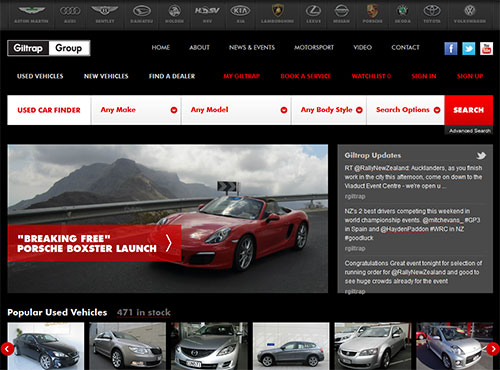Browse New Vehicles
The height and width of the screenshot is (370, 500).
point(106,76)
